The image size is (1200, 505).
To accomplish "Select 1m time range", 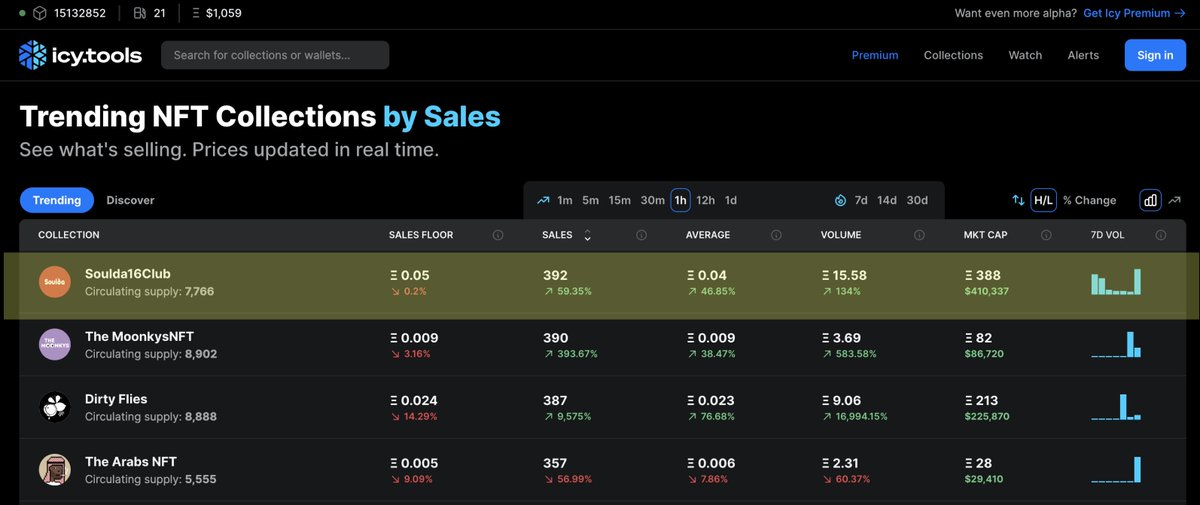I will 565,200.
